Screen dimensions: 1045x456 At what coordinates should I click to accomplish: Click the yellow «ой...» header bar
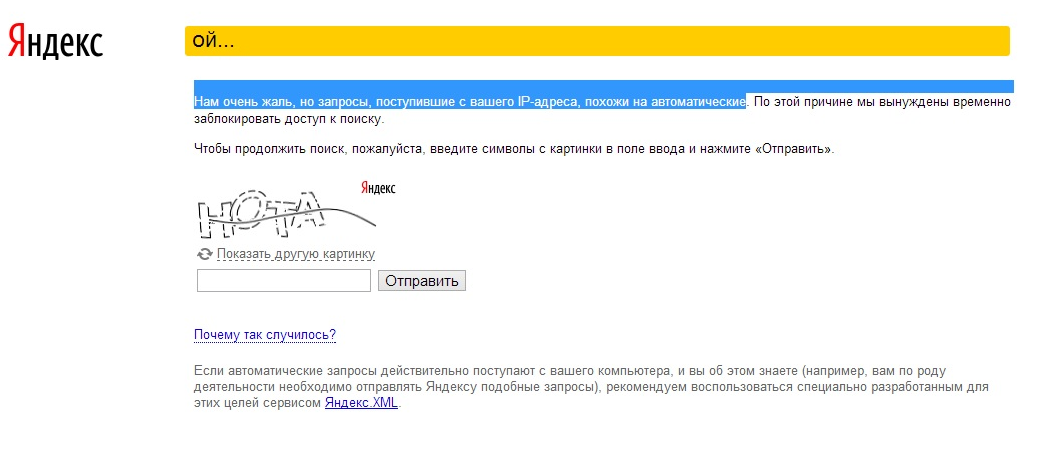click(597, 41)
